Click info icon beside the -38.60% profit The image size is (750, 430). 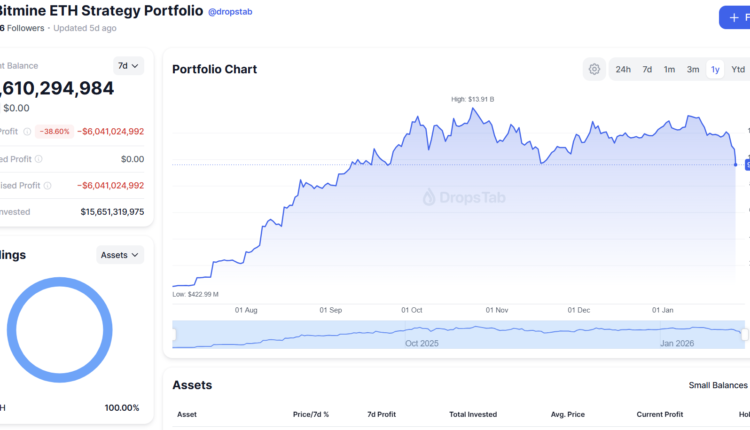point(26,131)
